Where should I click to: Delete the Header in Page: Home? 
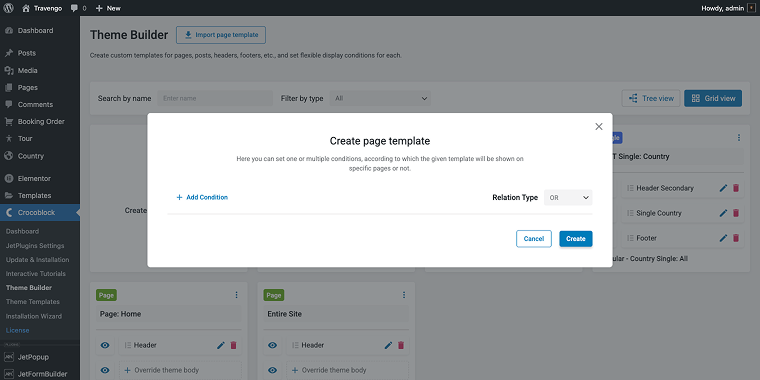[233, 345]
